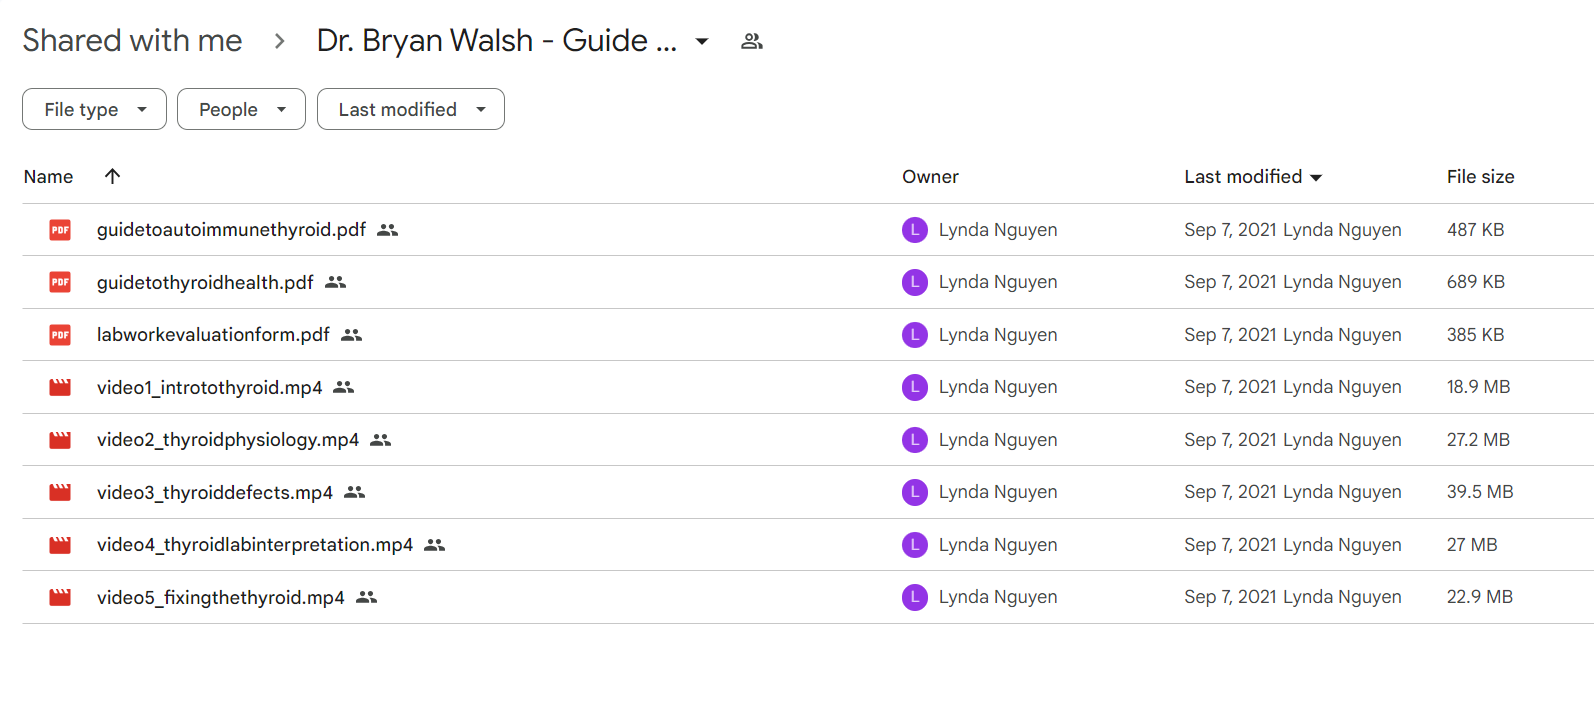
Task: Click Lynda Nguyen owner name in guidetothyroidhealth.pdf row
Action: (x=998, y=282)
